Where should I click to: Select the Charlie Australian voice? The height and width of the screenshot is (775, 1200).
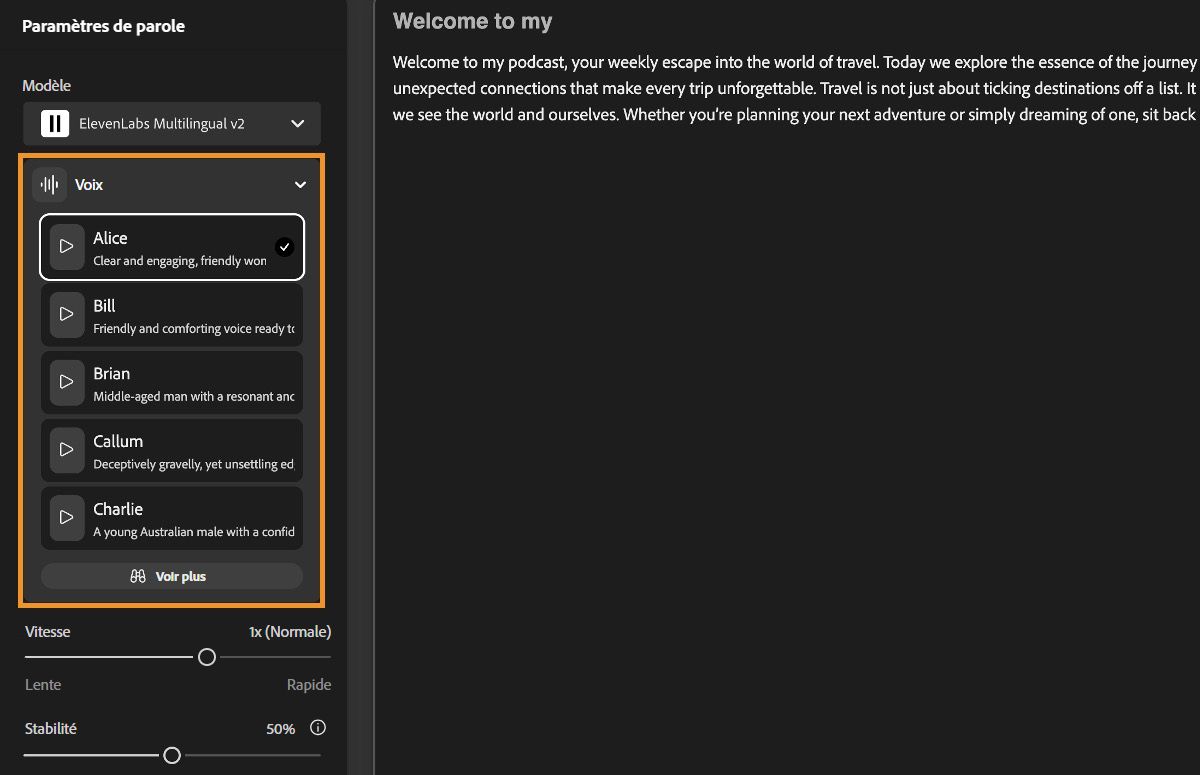190,518
